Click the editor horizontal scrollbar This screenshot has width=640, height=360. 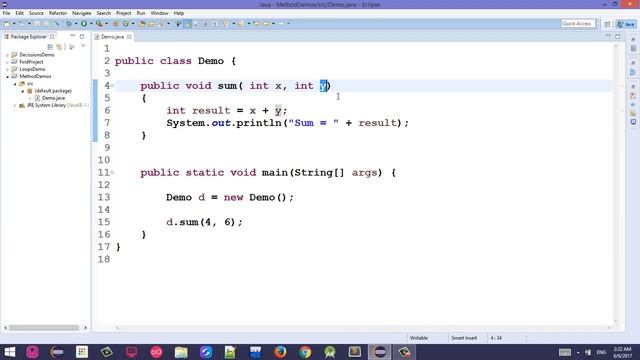[363, 327]
